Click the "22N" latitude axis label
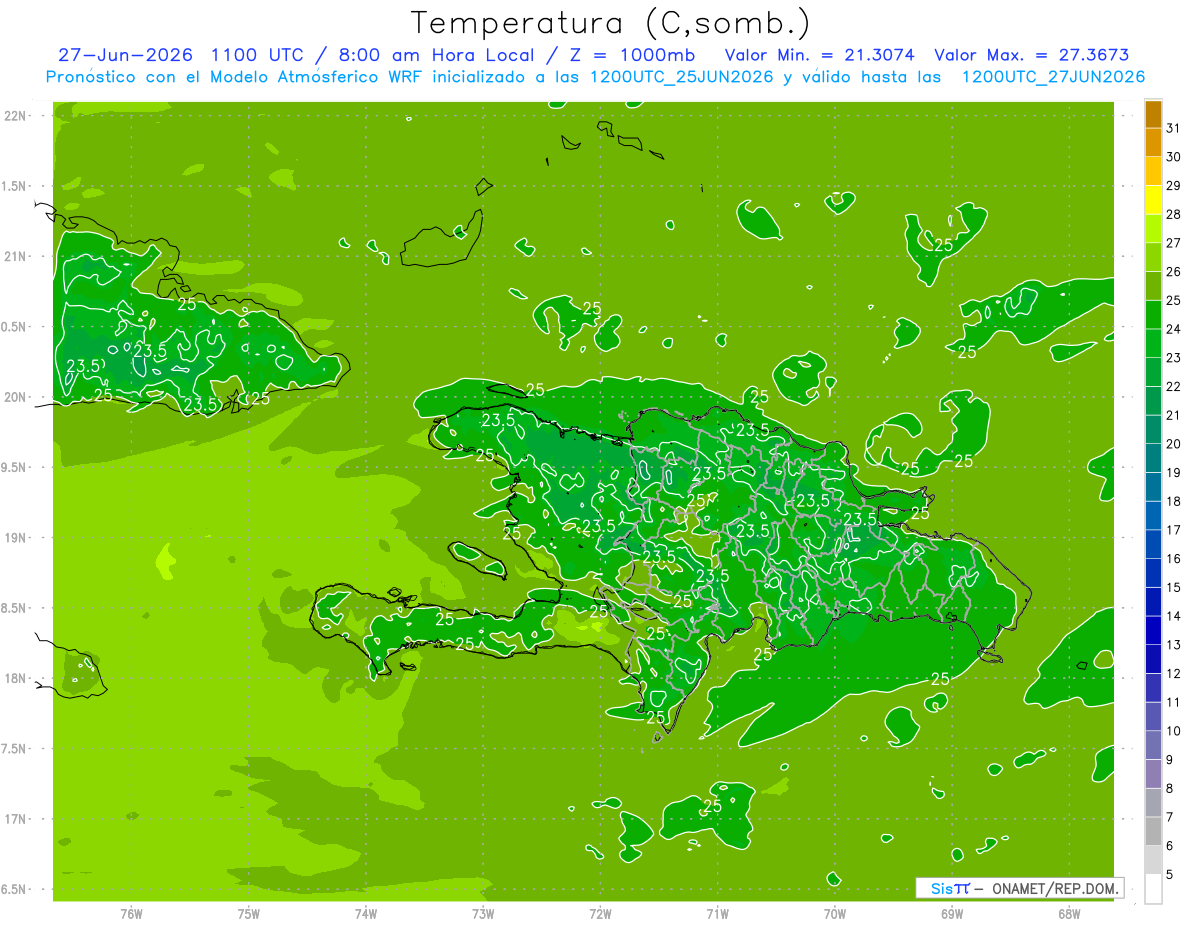The height and width of the screenshot is (927, 1200). 16,116
